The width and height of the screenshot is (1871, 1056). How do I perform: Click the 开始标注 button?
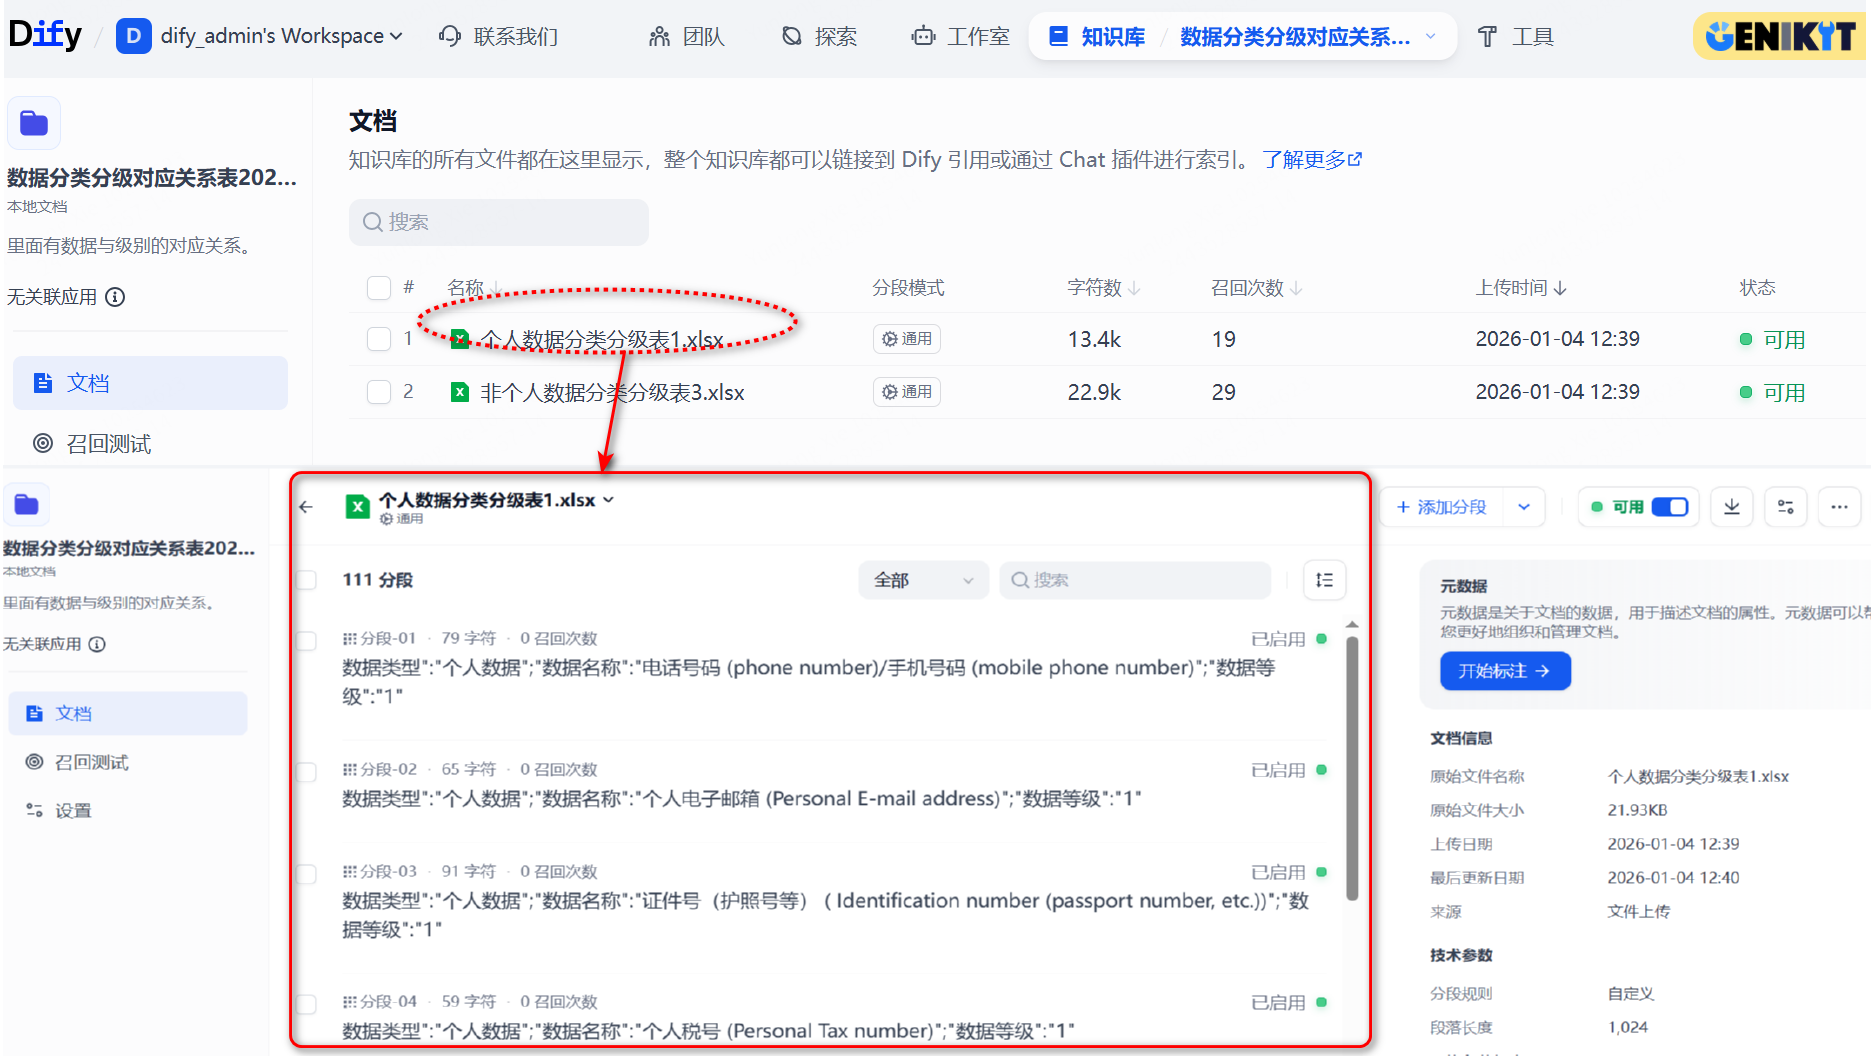click(x=1504, y=671)
